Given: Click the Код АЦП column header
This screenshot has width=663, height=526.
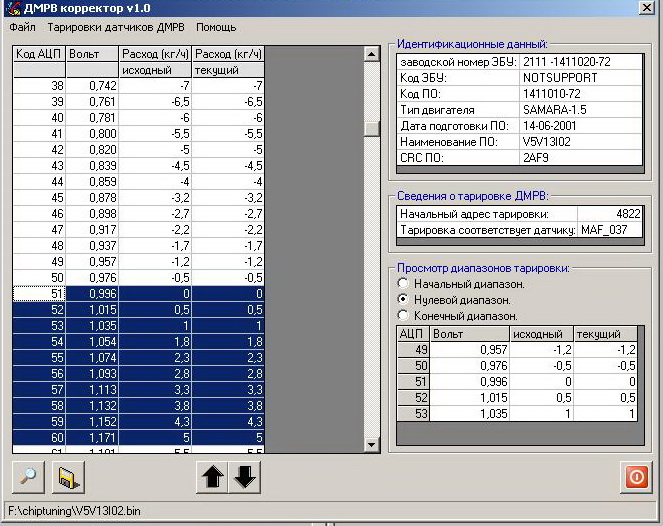Looking at the screenshot, I should [39, 53].
